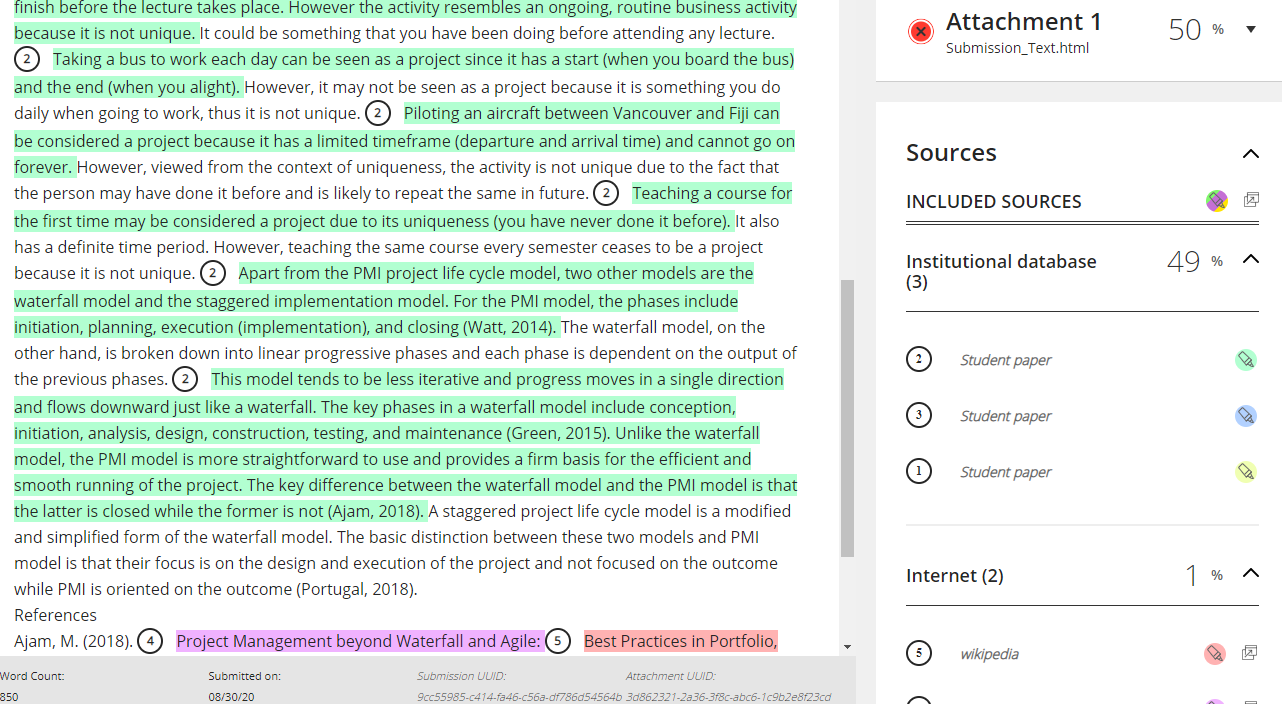Open the included sources print view icon
The image size is (1282, 704).
tap(1250, 200)
